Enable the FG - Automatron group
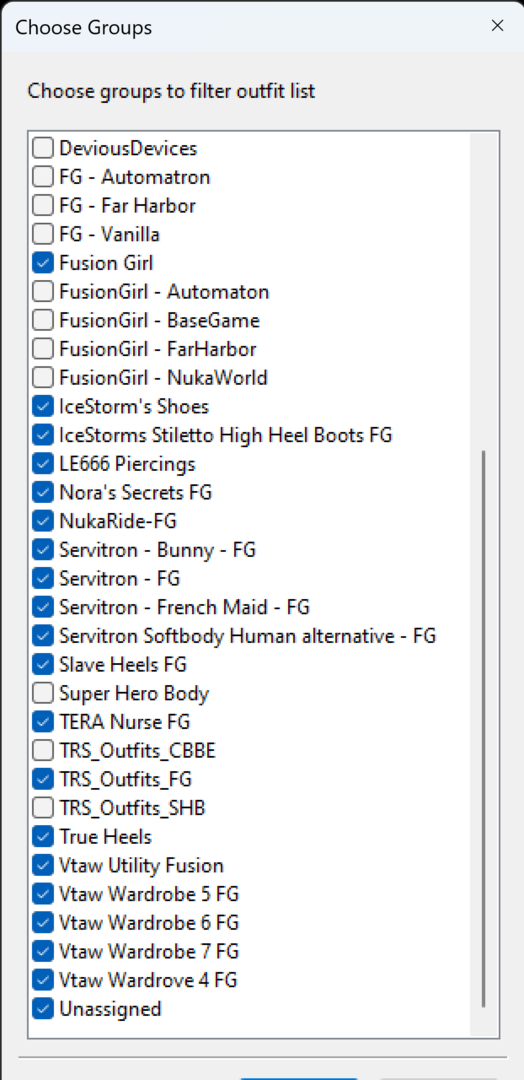The image size is (524, 1080). pyautogui.click(x=43, y=177)
